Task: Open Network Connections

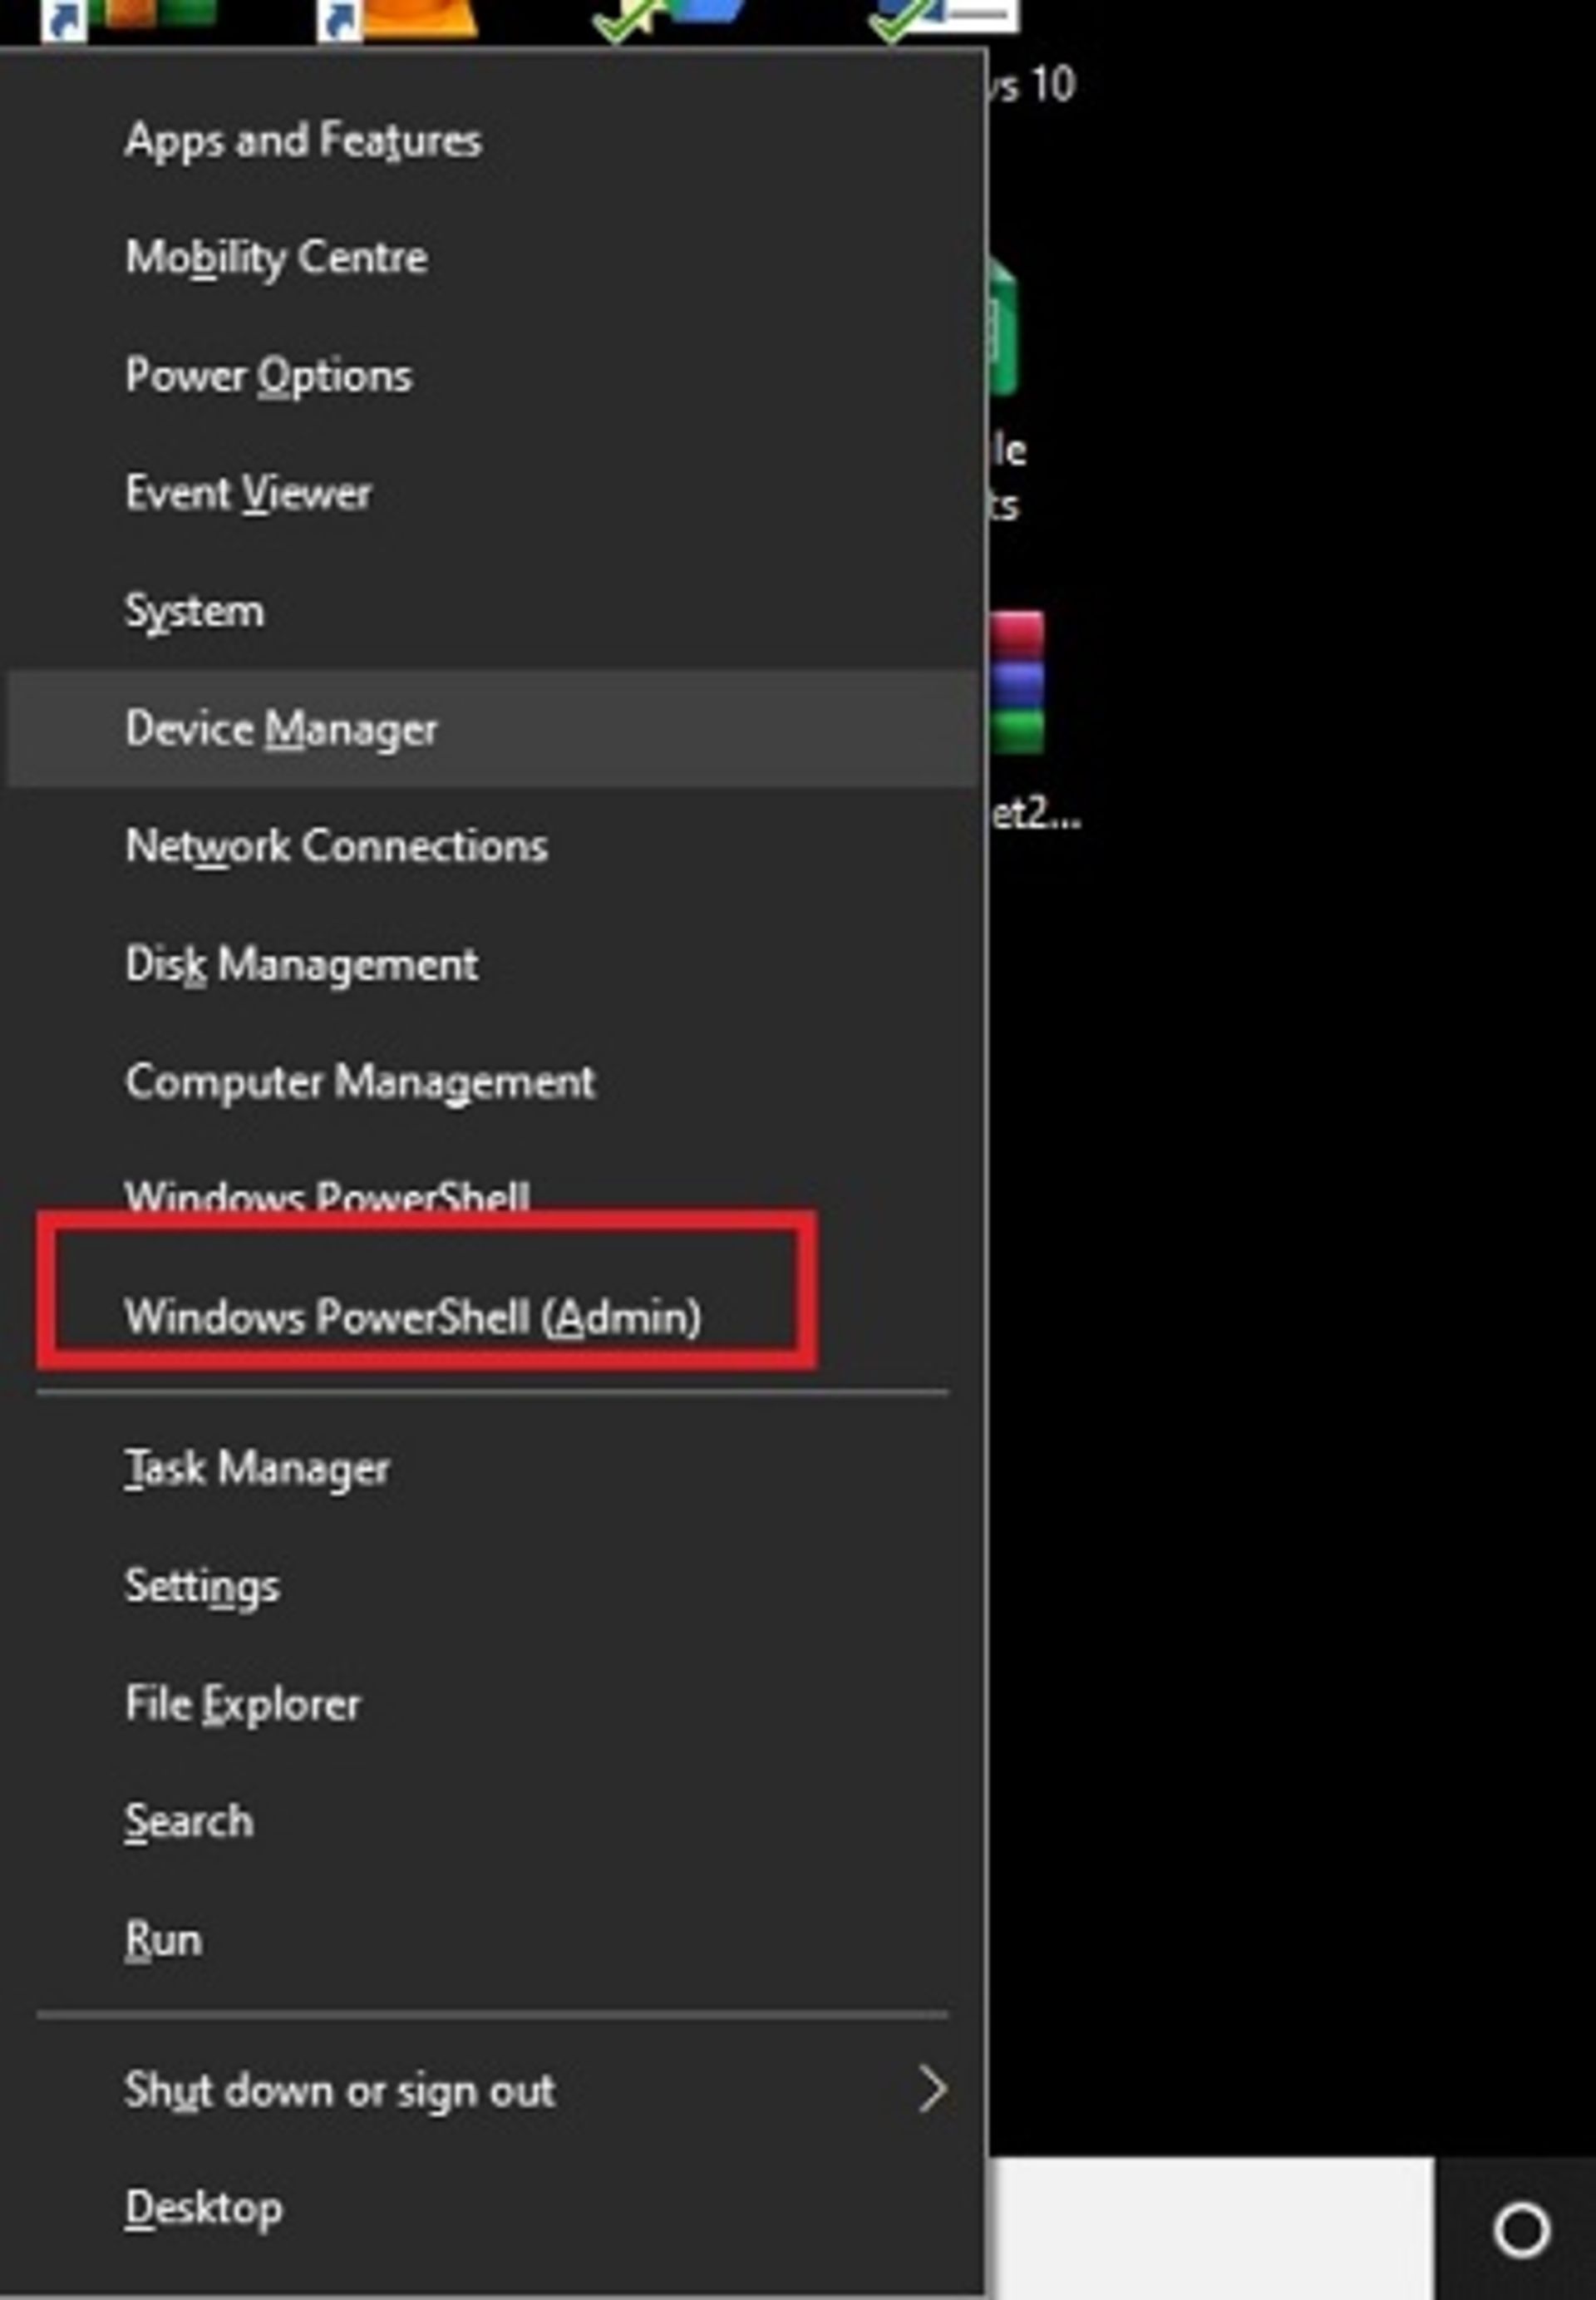Action: 492,846
